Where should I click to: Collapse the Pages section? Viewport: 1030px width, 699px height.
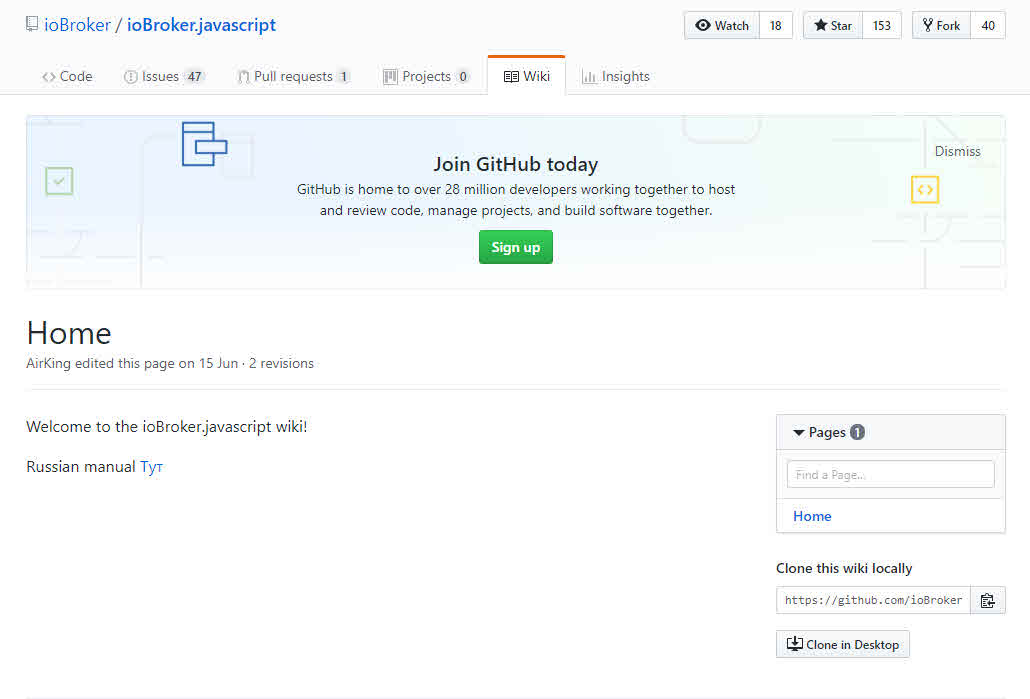[828, 432]
